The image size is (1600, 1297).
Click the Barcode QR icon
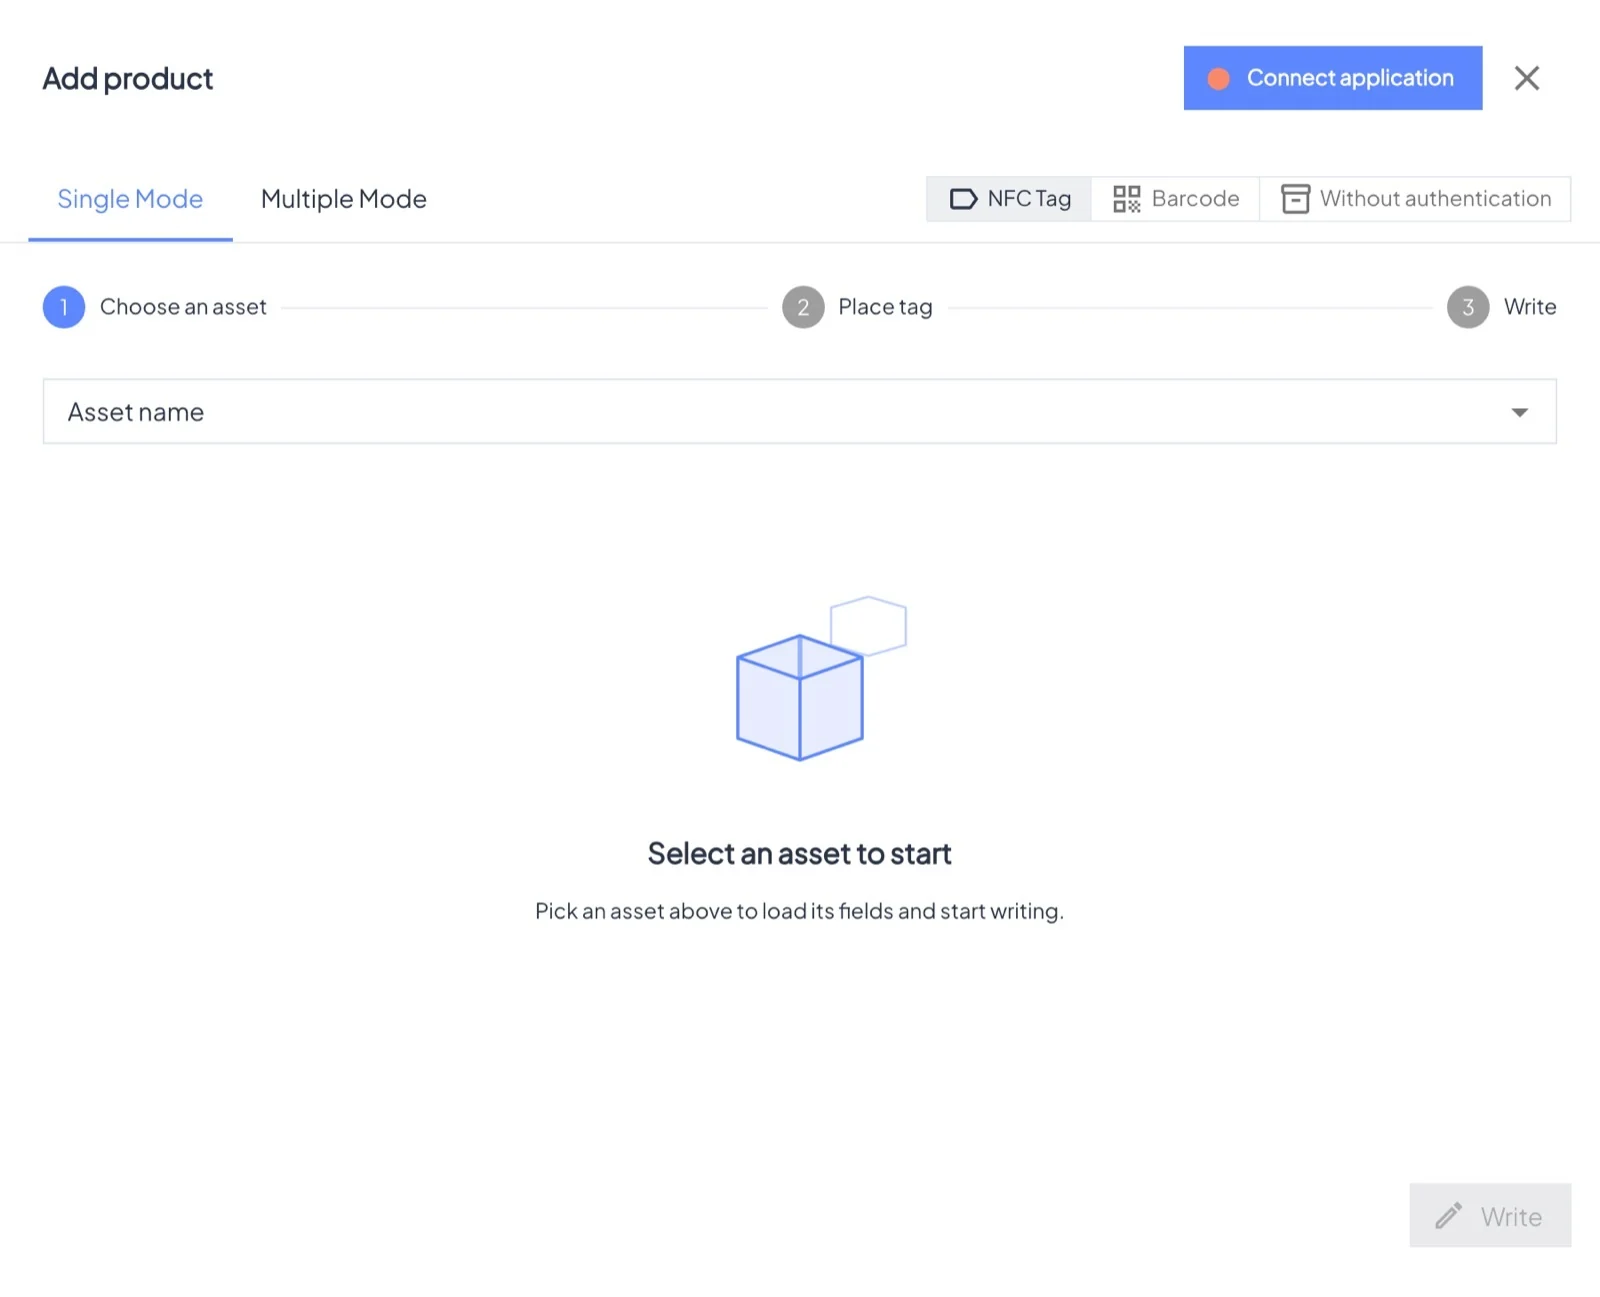click(1127, 199)
